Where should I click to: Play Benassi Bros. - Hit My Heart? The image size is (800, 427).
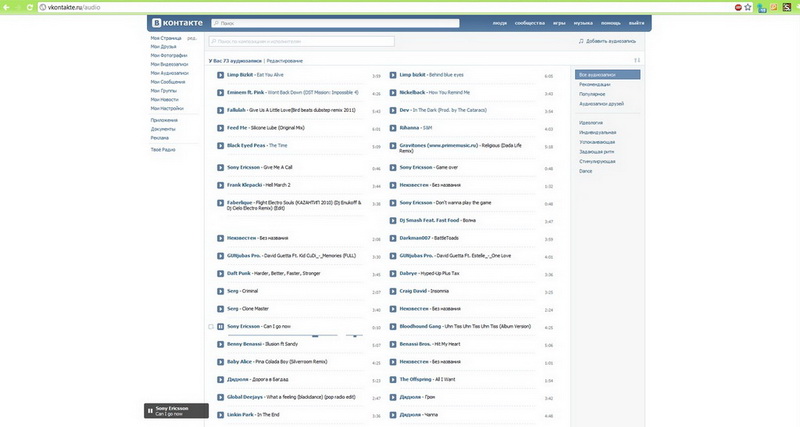point(393,344)
